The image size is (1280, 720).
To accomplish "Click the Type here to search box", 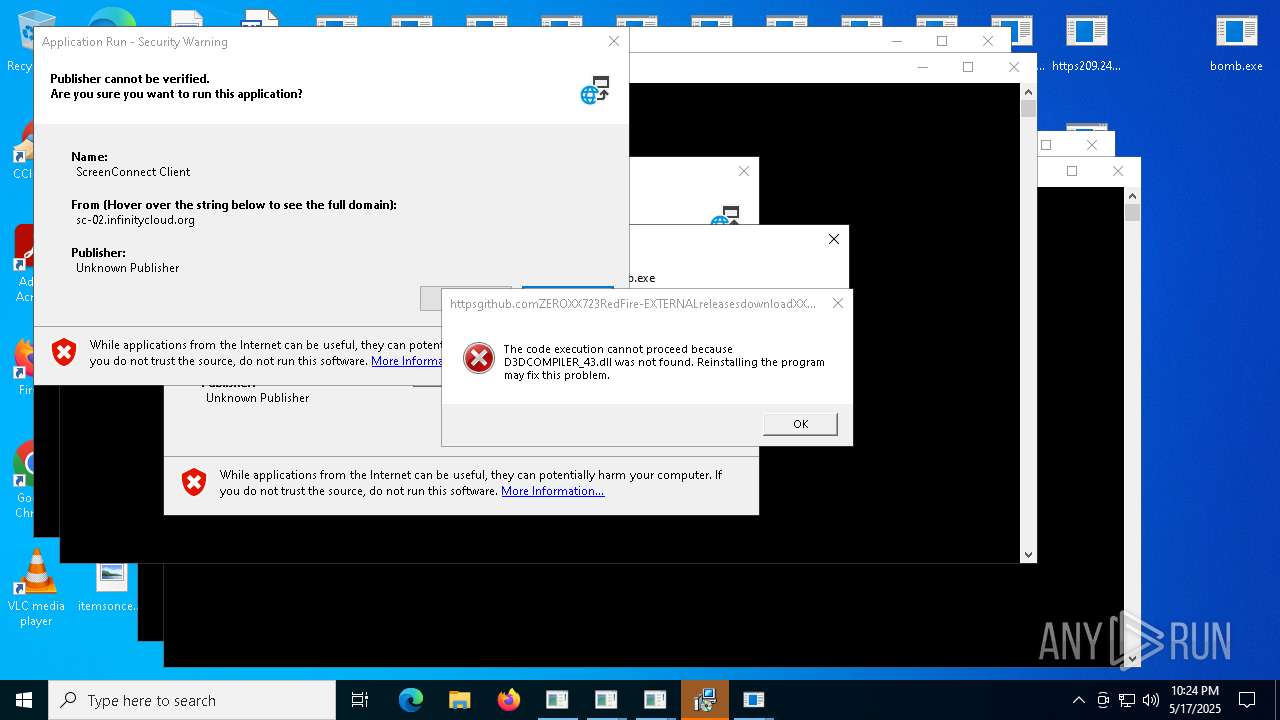I will point(192,700).
